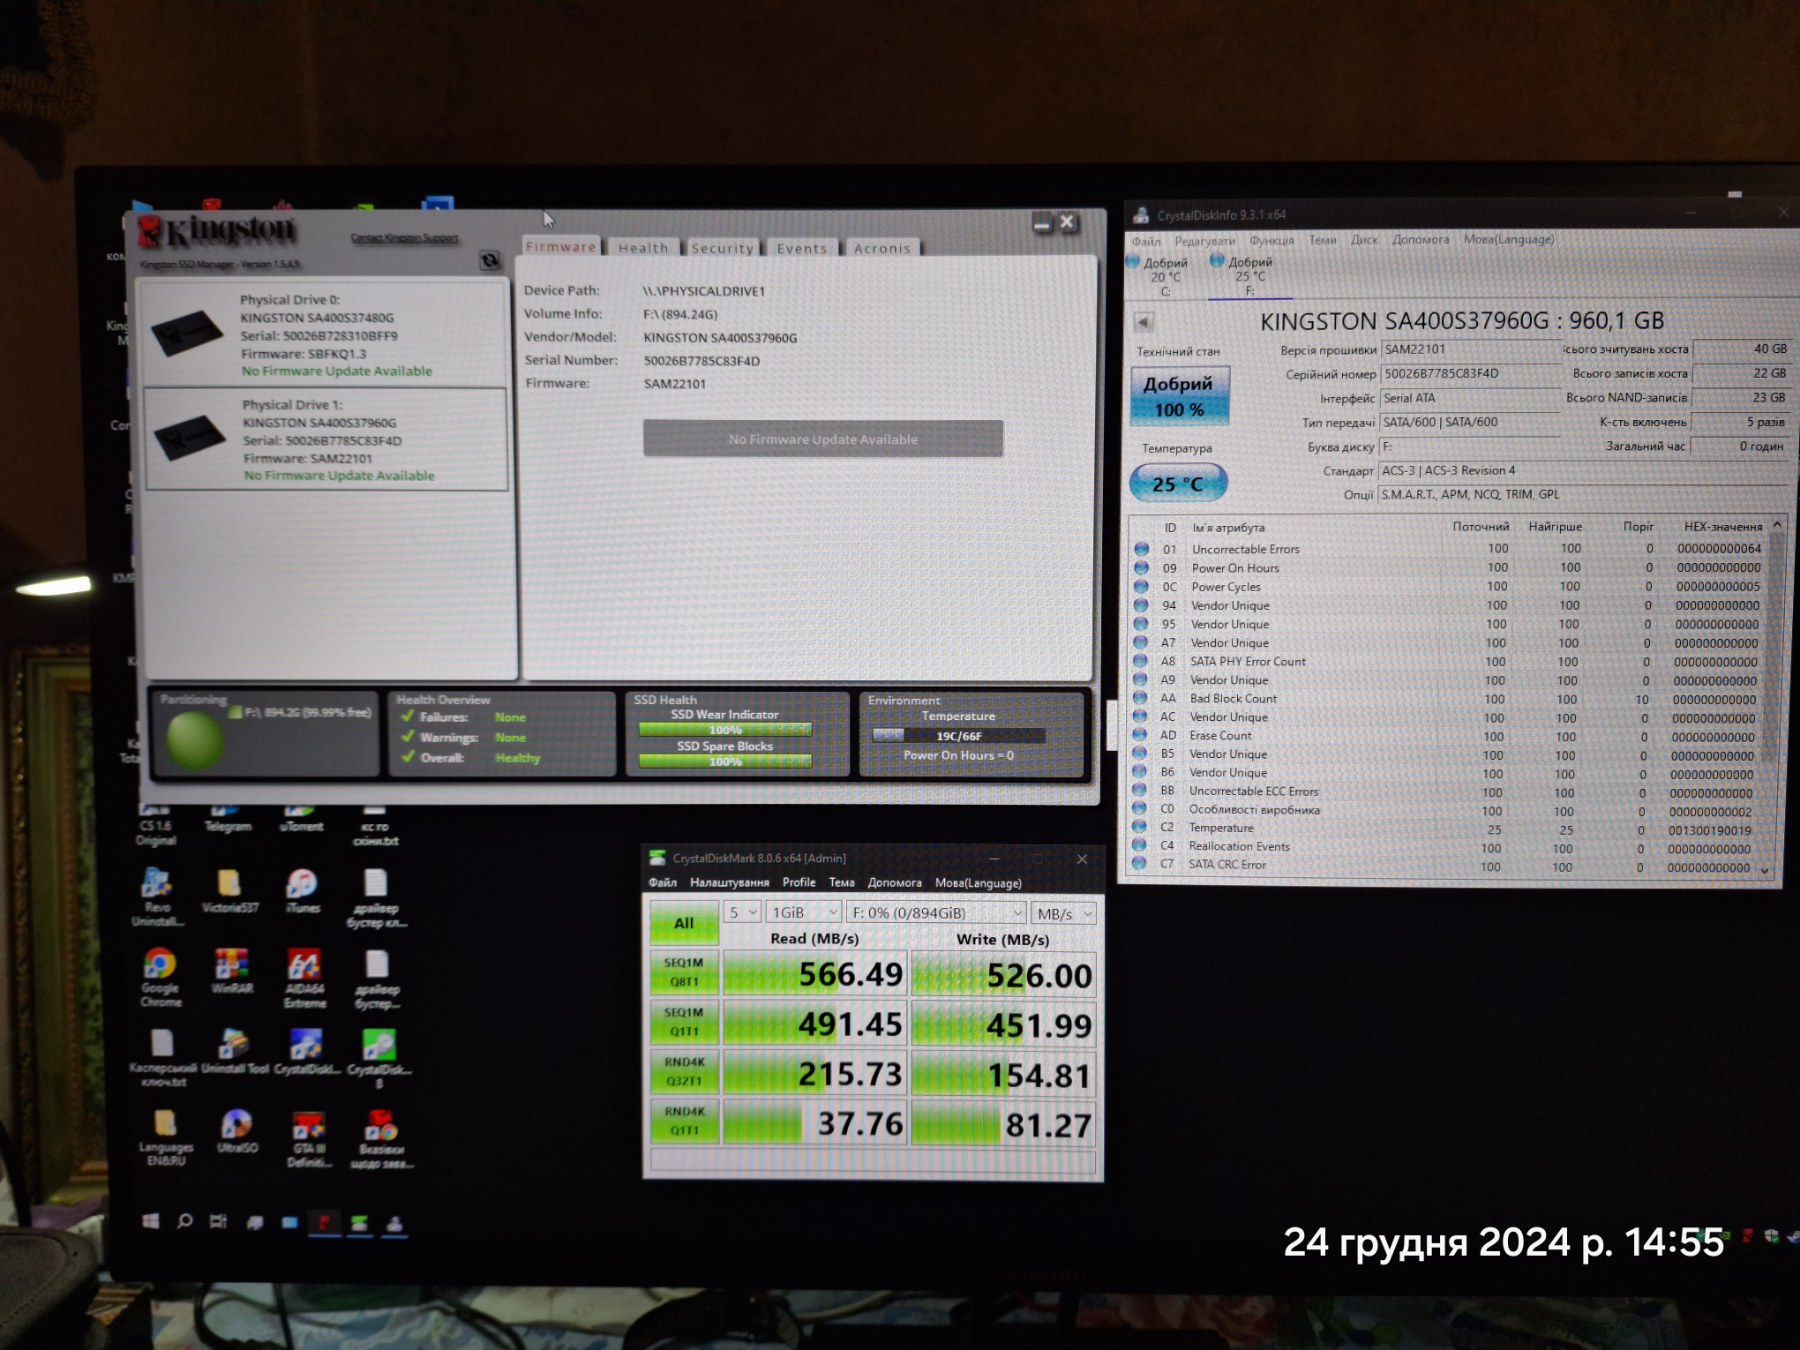Switch to CrystalDiskMark via its taskbar icon
Viewport: 1800px width, 1350px height.
coord(359,1223)
